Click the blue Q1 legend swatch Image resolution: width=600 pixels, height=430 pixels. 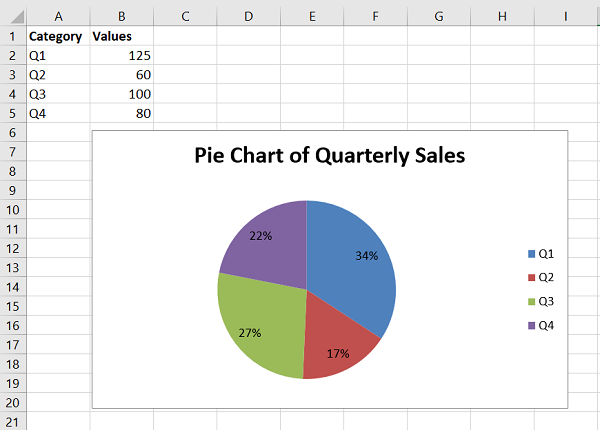pyautogui.click(x=530, y=254)
